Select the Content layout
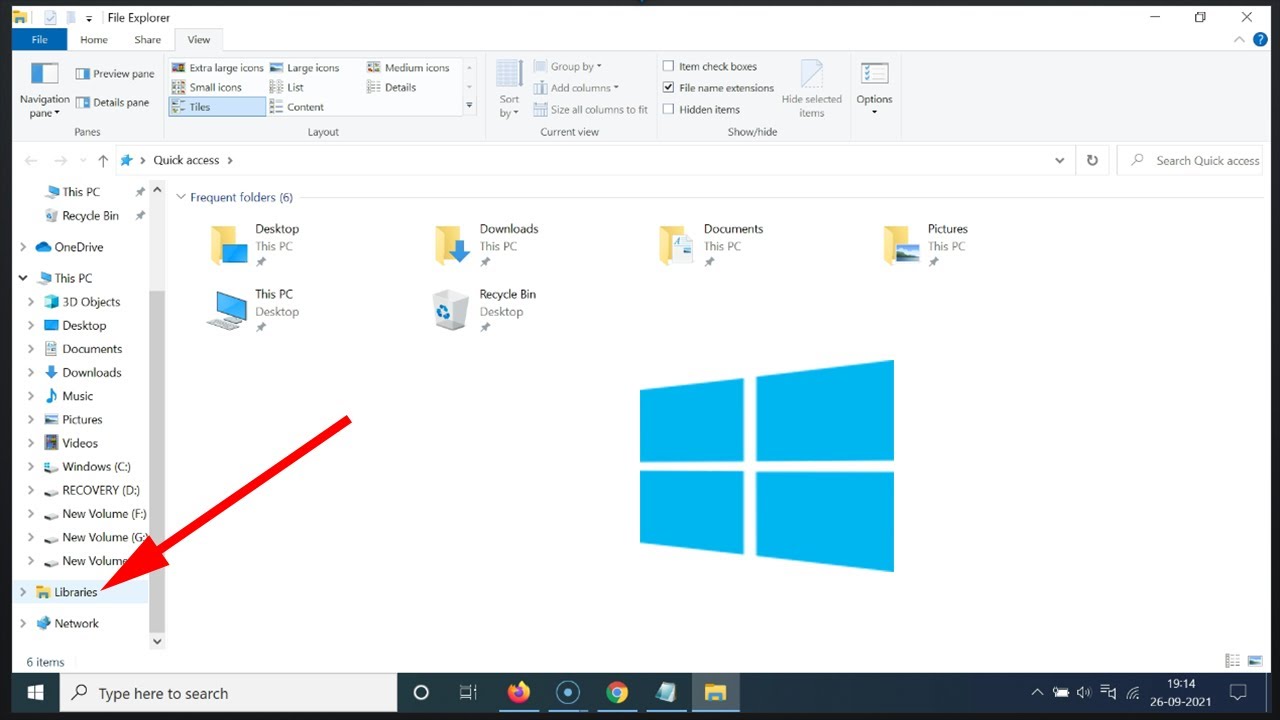This screenshot has height=720, width=1280. tap(297, 107)
